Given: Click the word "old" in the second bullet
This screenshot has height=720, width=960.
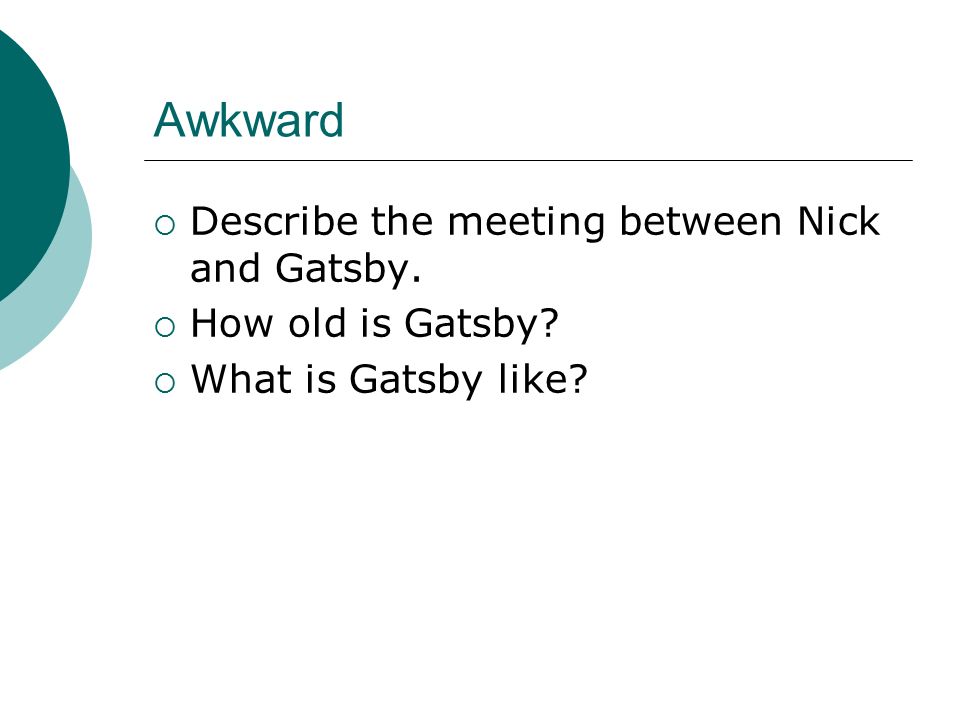Looking at the screenshot, I should pos(317,322).
